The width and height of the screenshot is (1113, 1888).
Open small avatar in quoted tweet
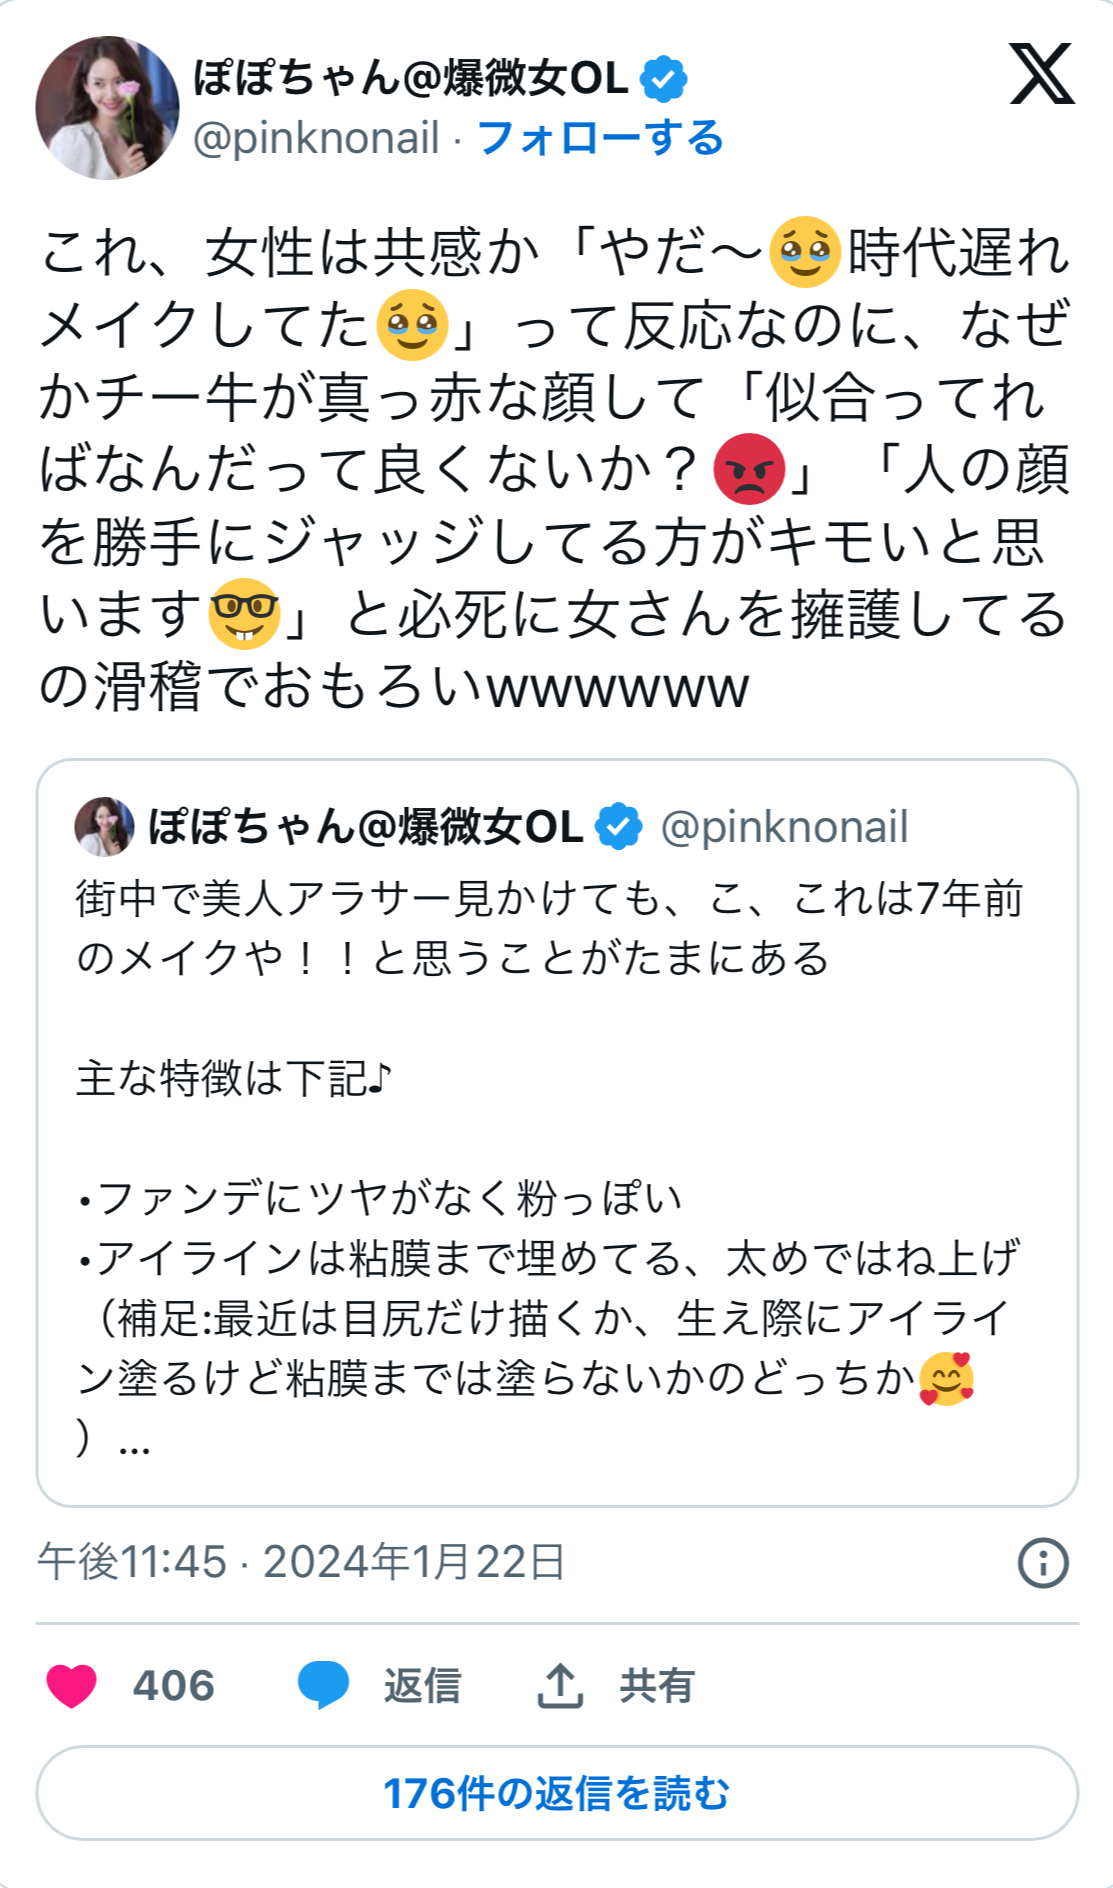pyautogui.click(x=104, y=827)
